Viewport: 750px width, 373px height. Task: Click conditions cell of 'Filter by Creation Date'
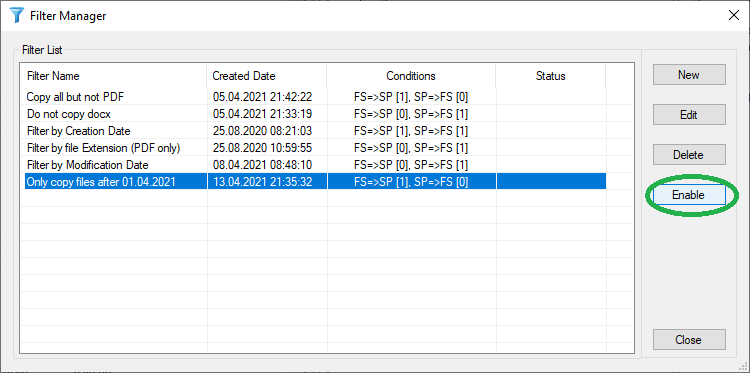click(x=411, y=131)
